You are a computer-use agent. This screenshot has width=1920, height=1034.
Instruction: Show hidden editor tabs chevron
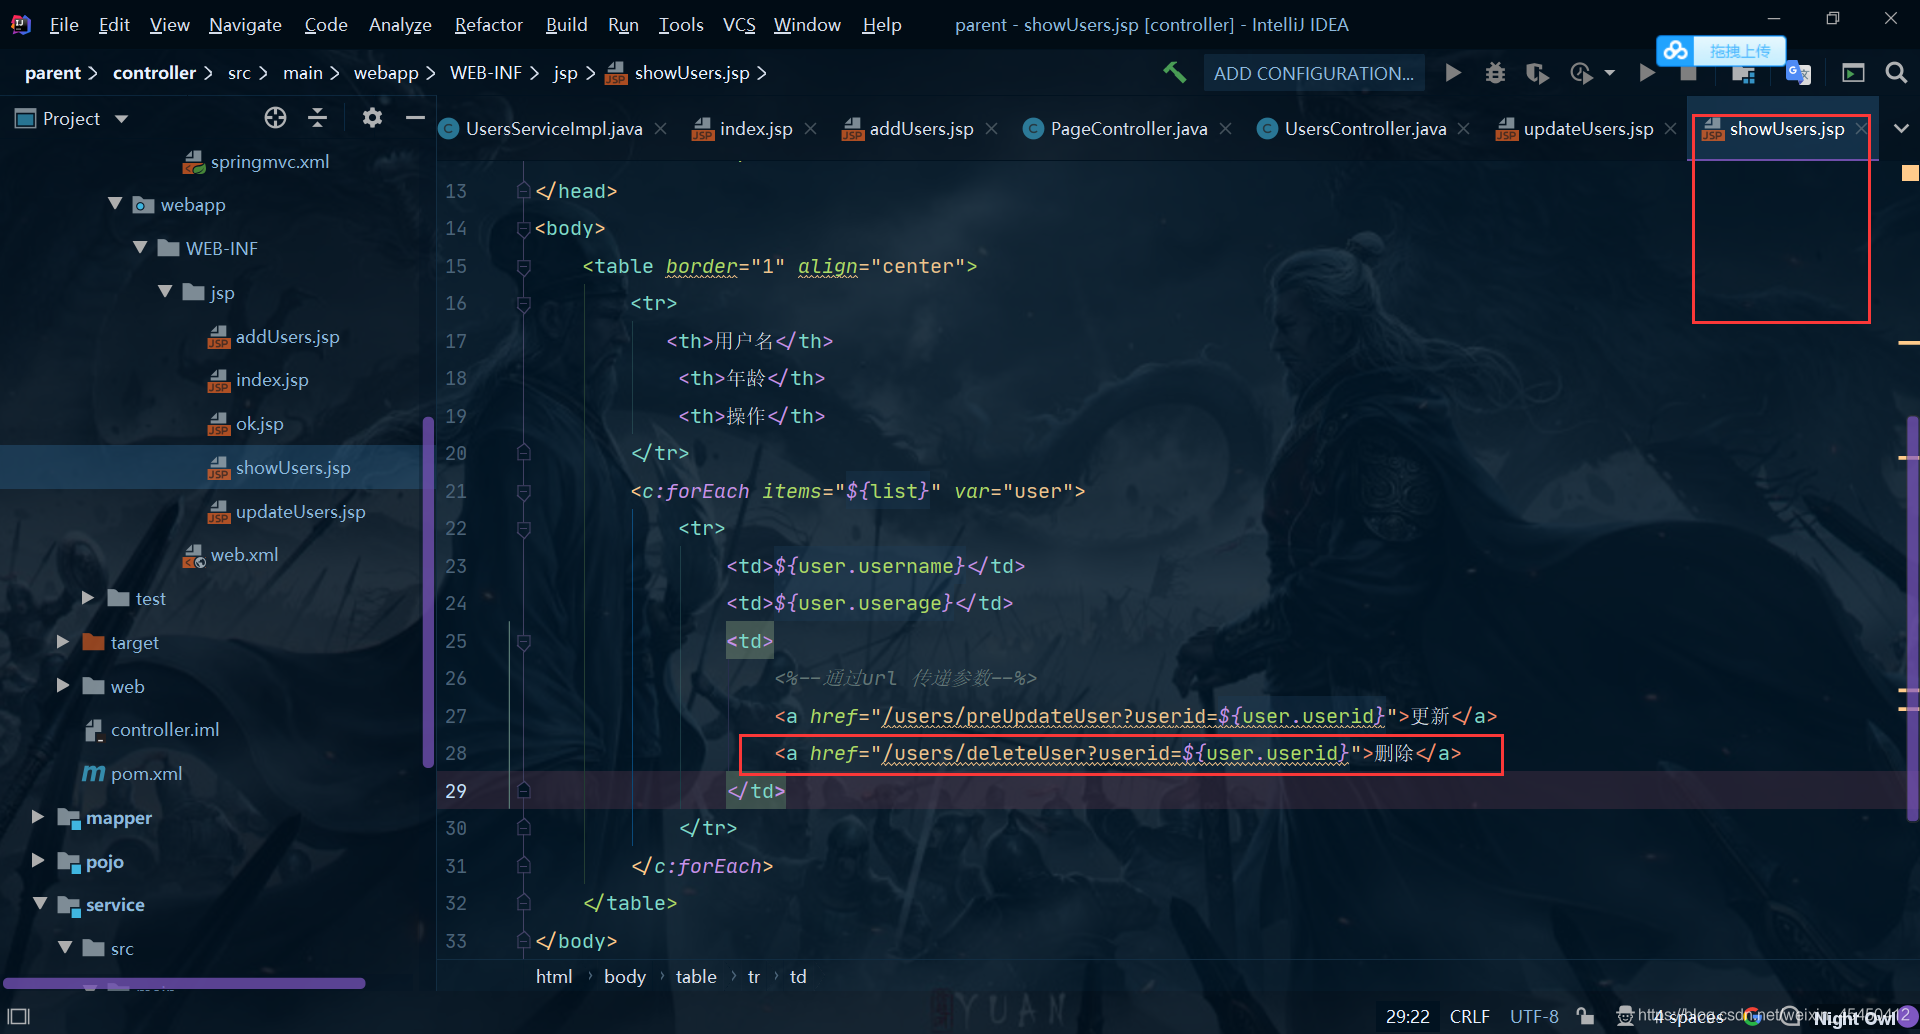click(1901, 128)
